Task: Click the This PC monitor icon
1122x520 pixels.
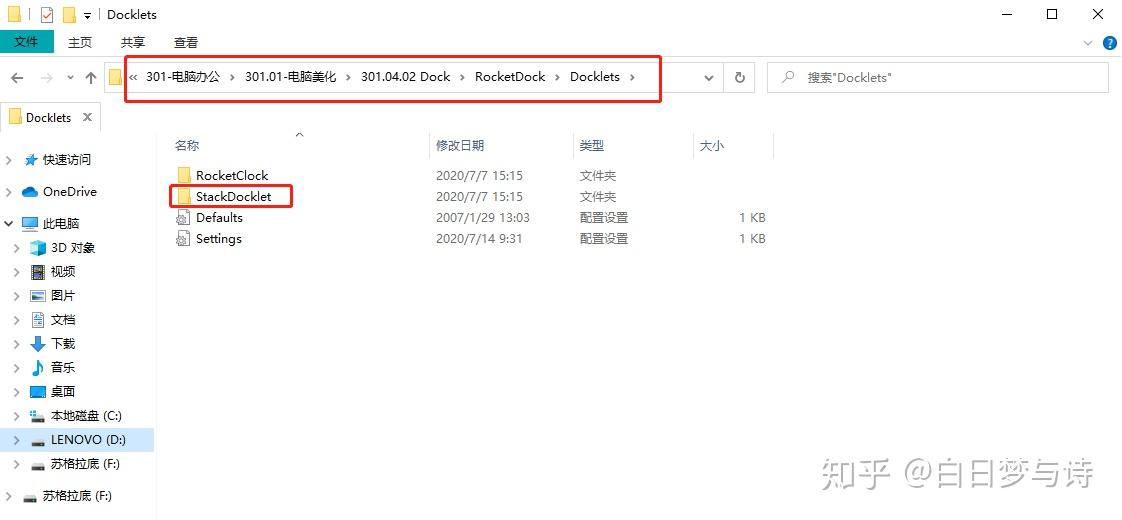Action: (x=29, y=224)
